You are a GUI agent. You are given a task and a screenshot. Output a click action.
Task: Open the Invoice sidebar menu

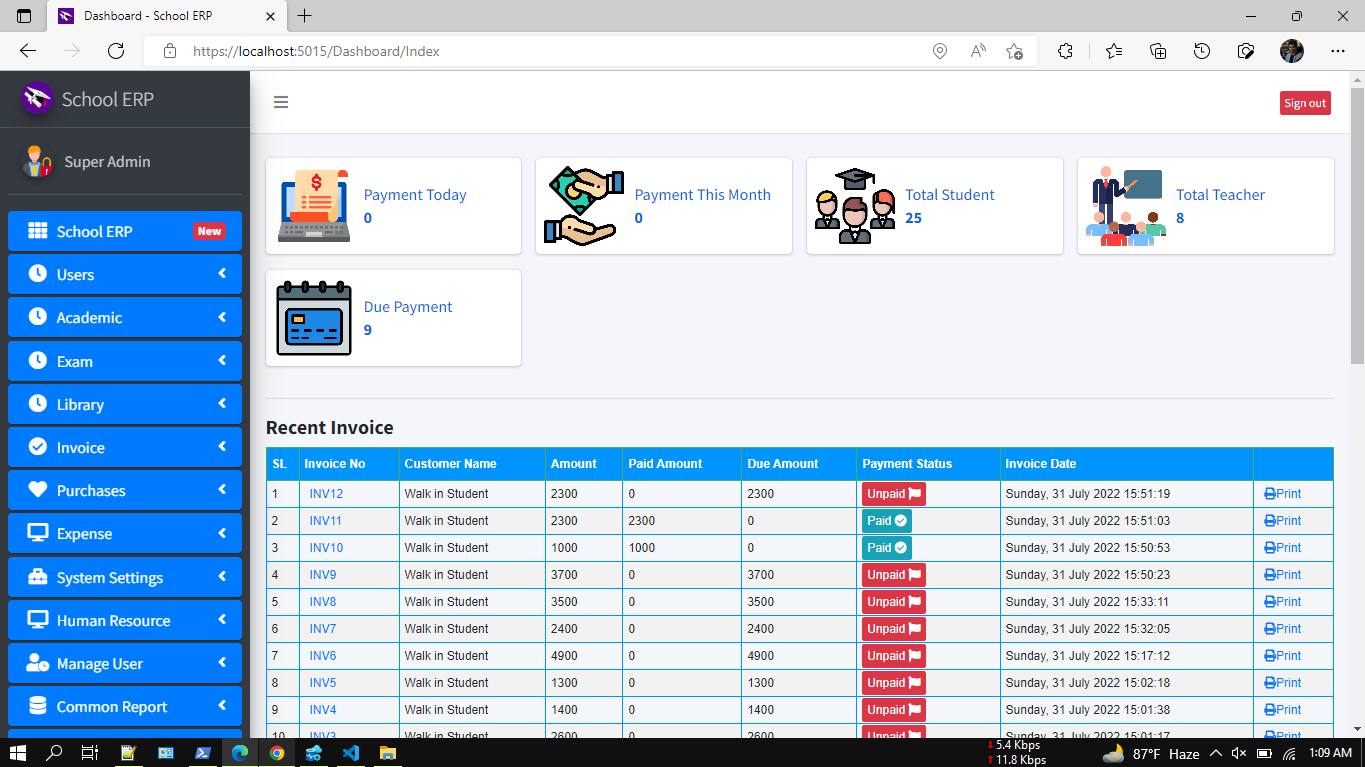[125, 447]
